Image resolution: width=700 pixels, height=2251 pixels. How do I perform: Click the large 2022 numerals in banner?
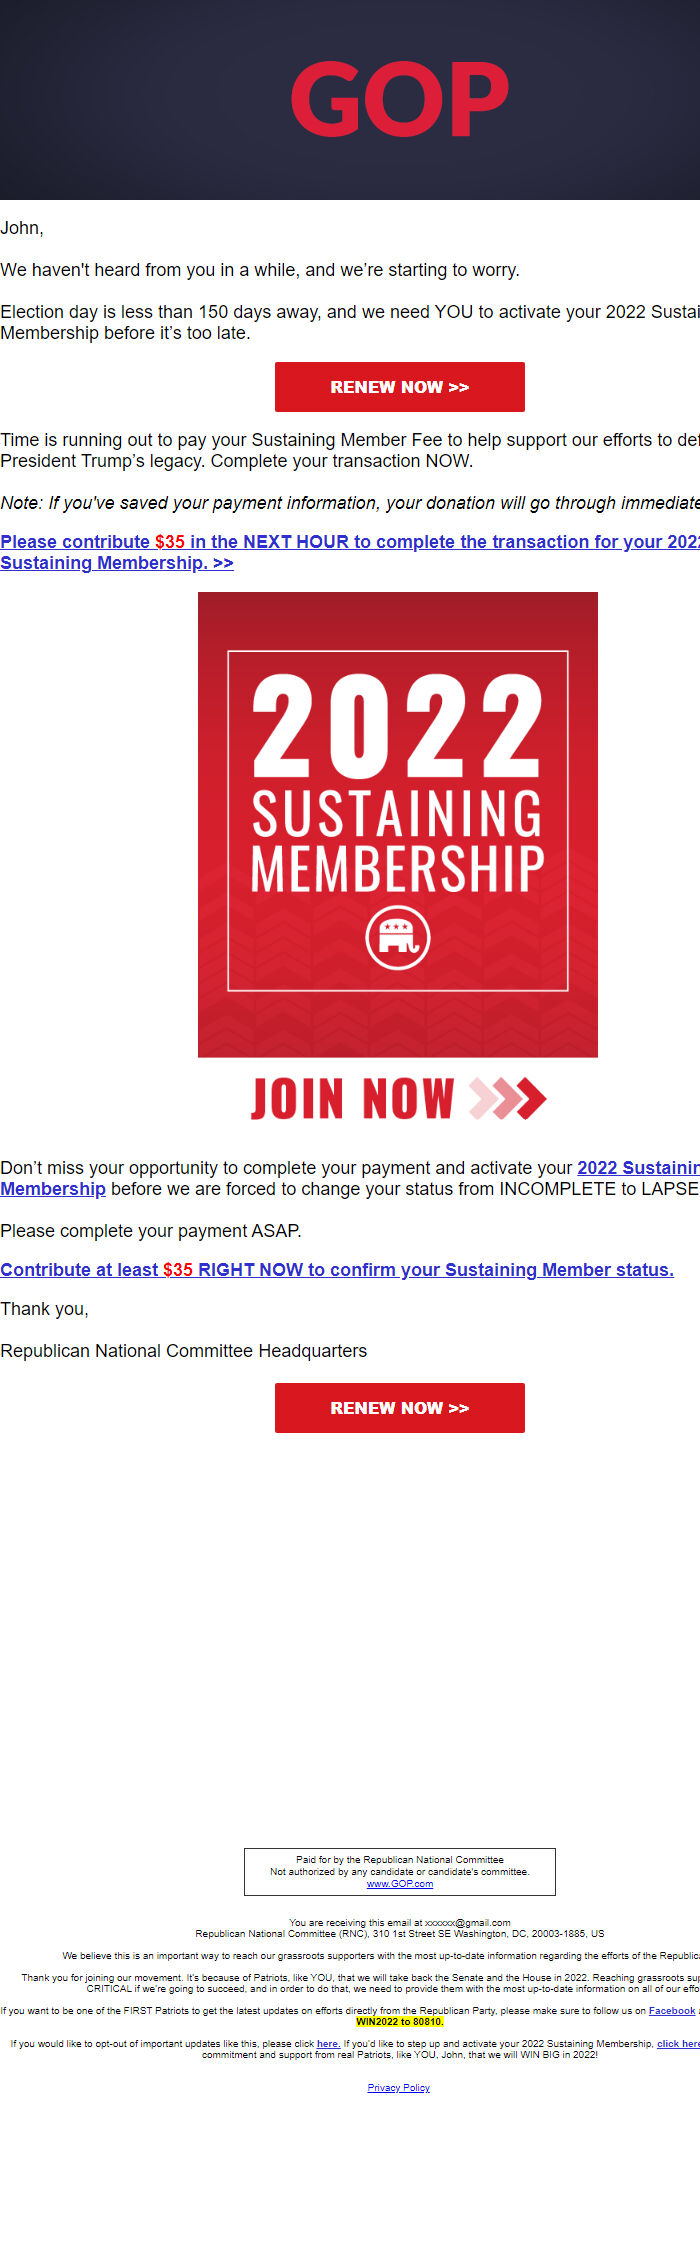397,726
